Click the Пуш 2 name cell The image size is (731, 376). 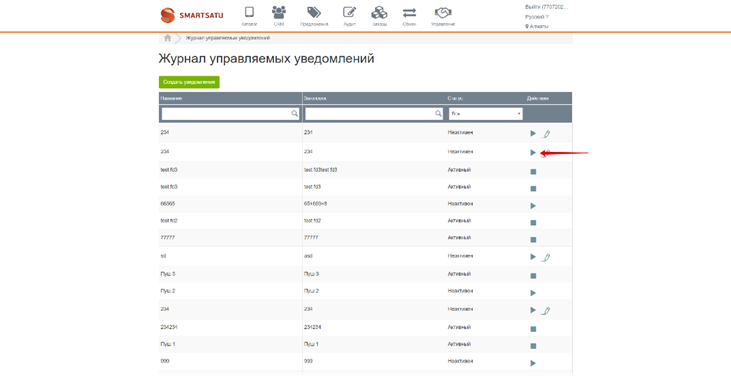168,291
